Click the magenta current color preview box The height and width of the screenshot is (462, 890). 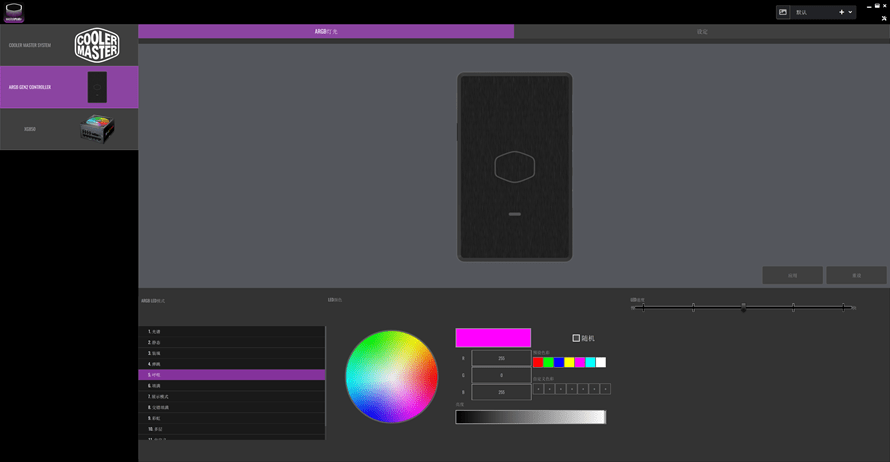tap(493, 338)
